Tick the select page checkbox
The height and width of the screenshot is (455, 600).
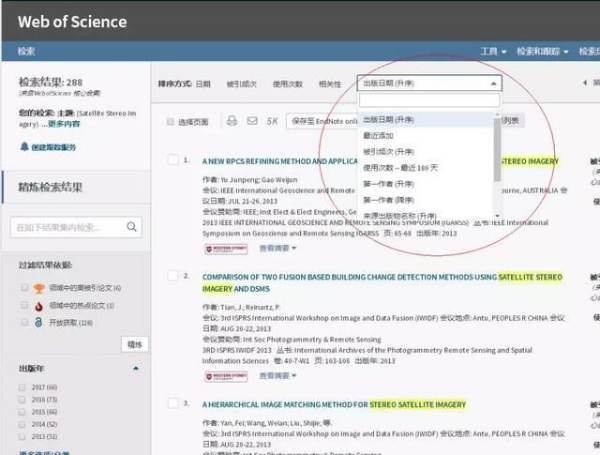click(x=171, y=122)
